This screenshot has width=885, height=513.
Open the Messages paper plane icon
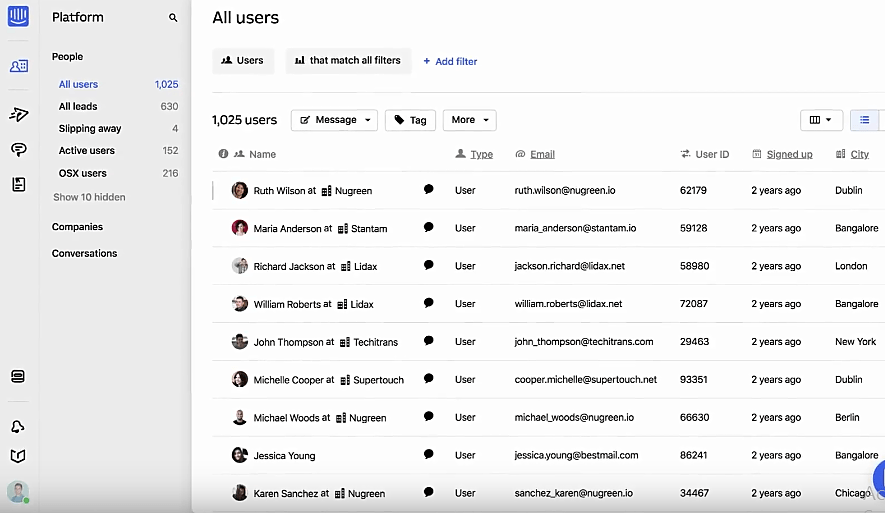18,114
